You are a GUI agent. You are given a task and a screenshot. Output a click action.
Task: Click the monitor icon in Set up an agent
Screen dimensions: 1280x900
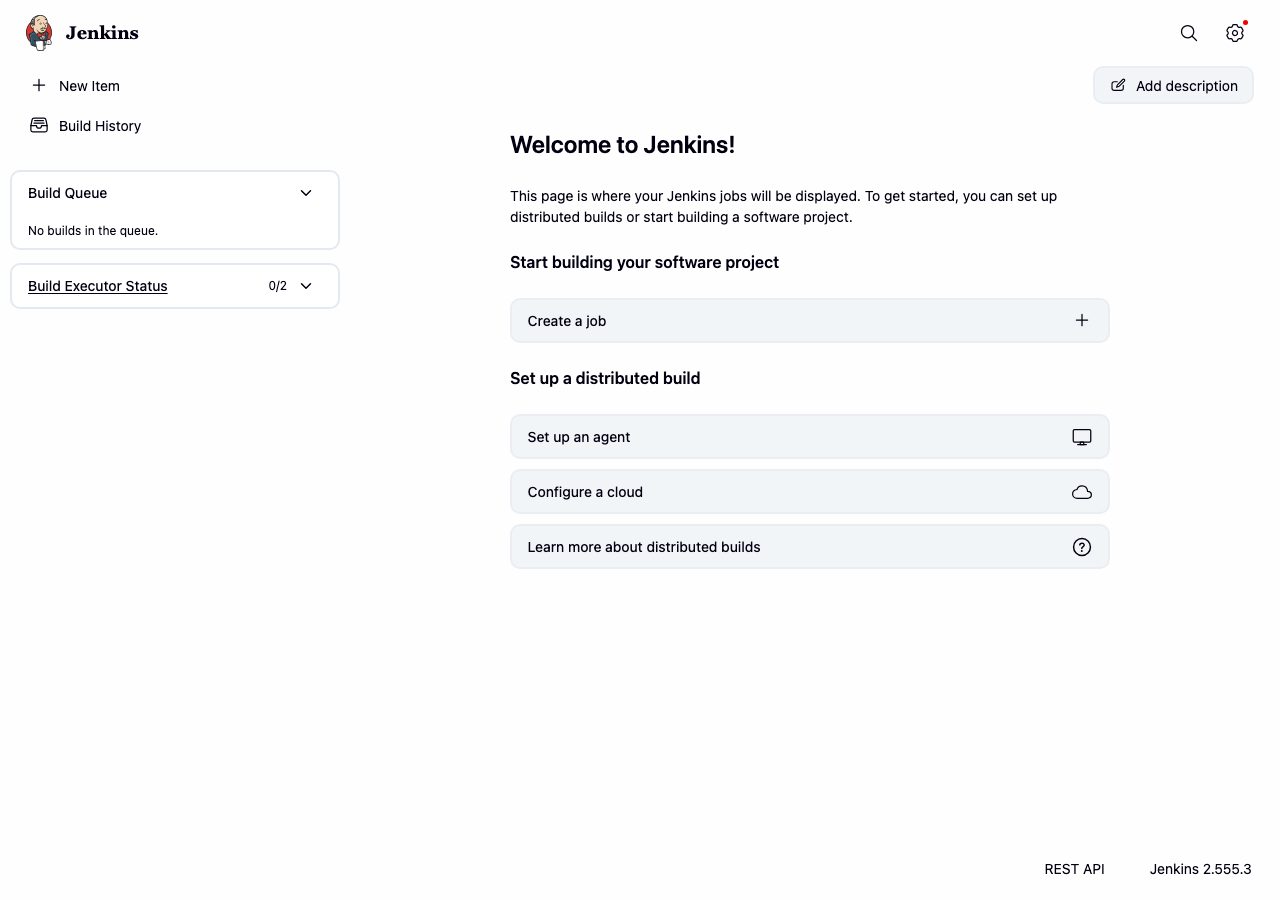coord(1082,437)
